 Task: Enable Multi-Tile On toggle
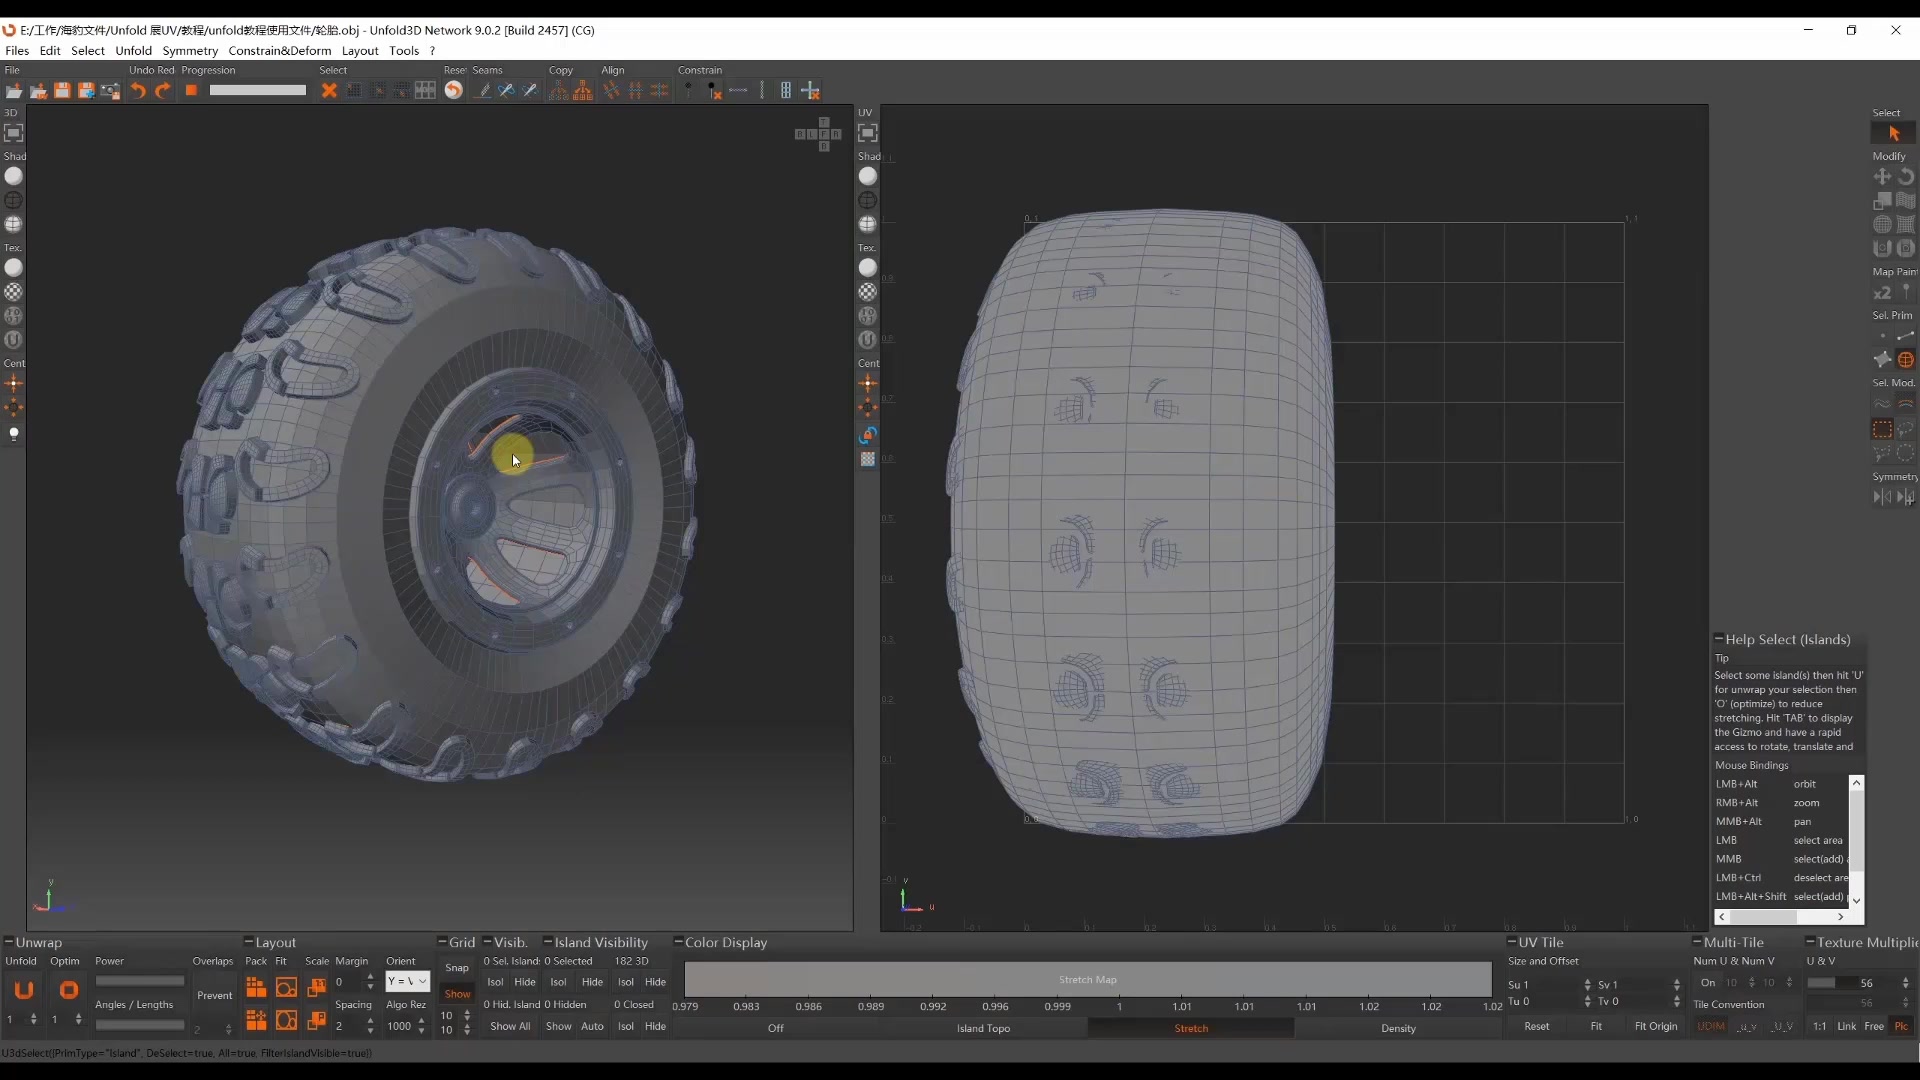click(1708, 983)
